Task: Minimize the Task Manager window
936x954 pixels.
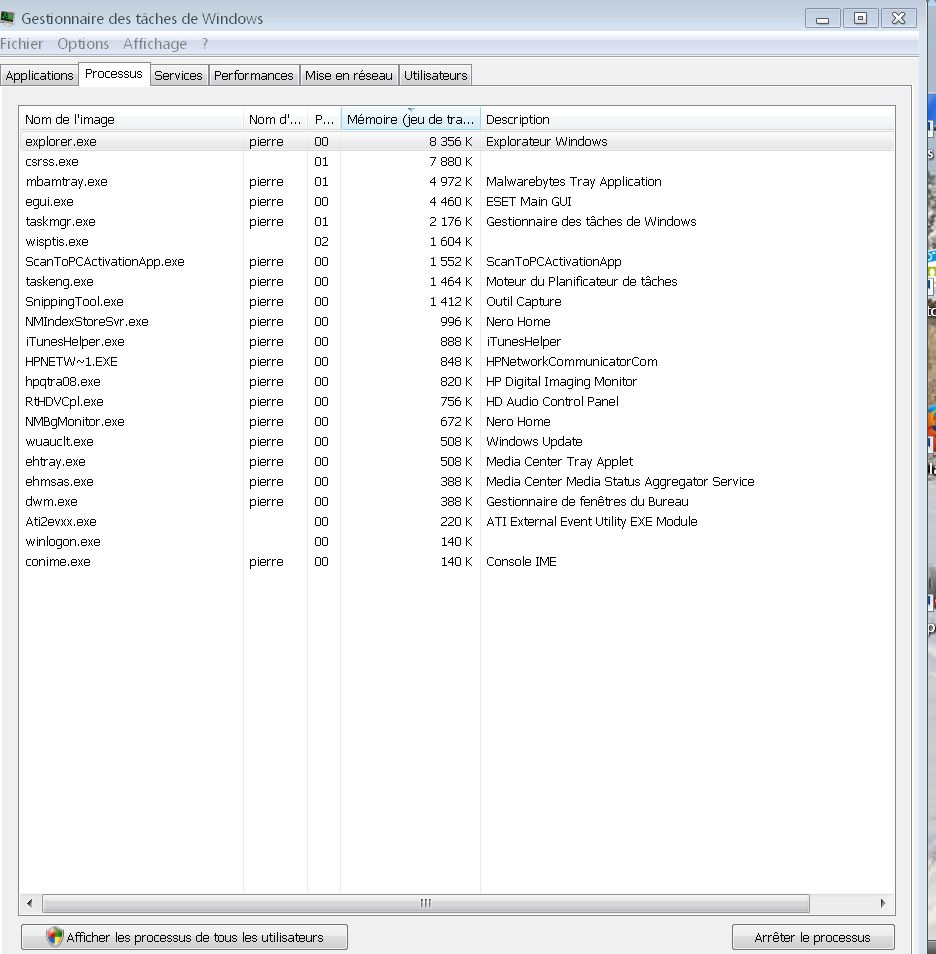Action: [x=822, y=18]
